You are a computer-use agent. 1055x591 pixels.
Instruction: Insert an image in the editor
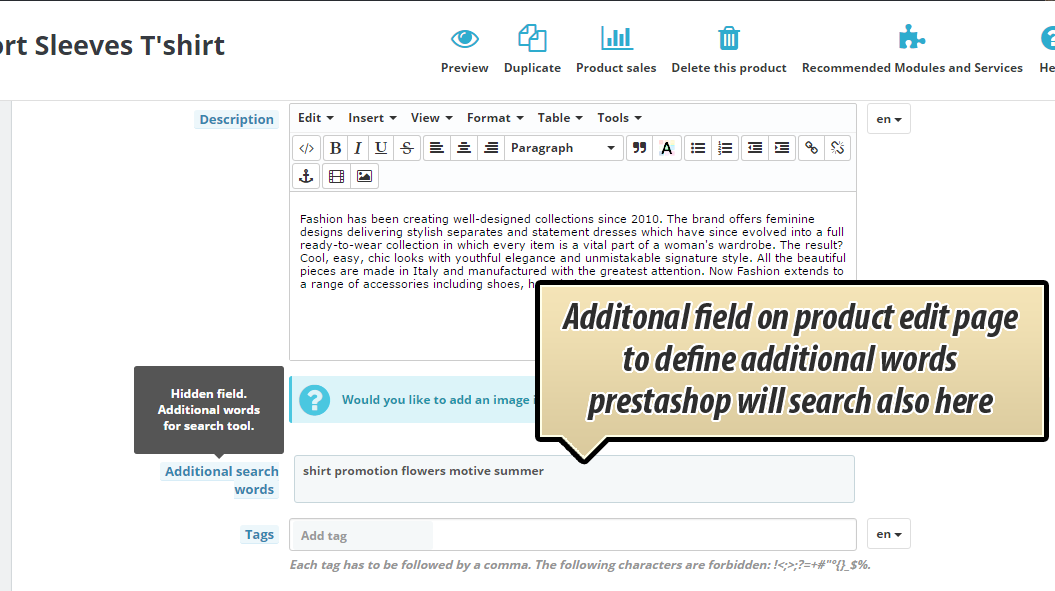tap(364, 176)
